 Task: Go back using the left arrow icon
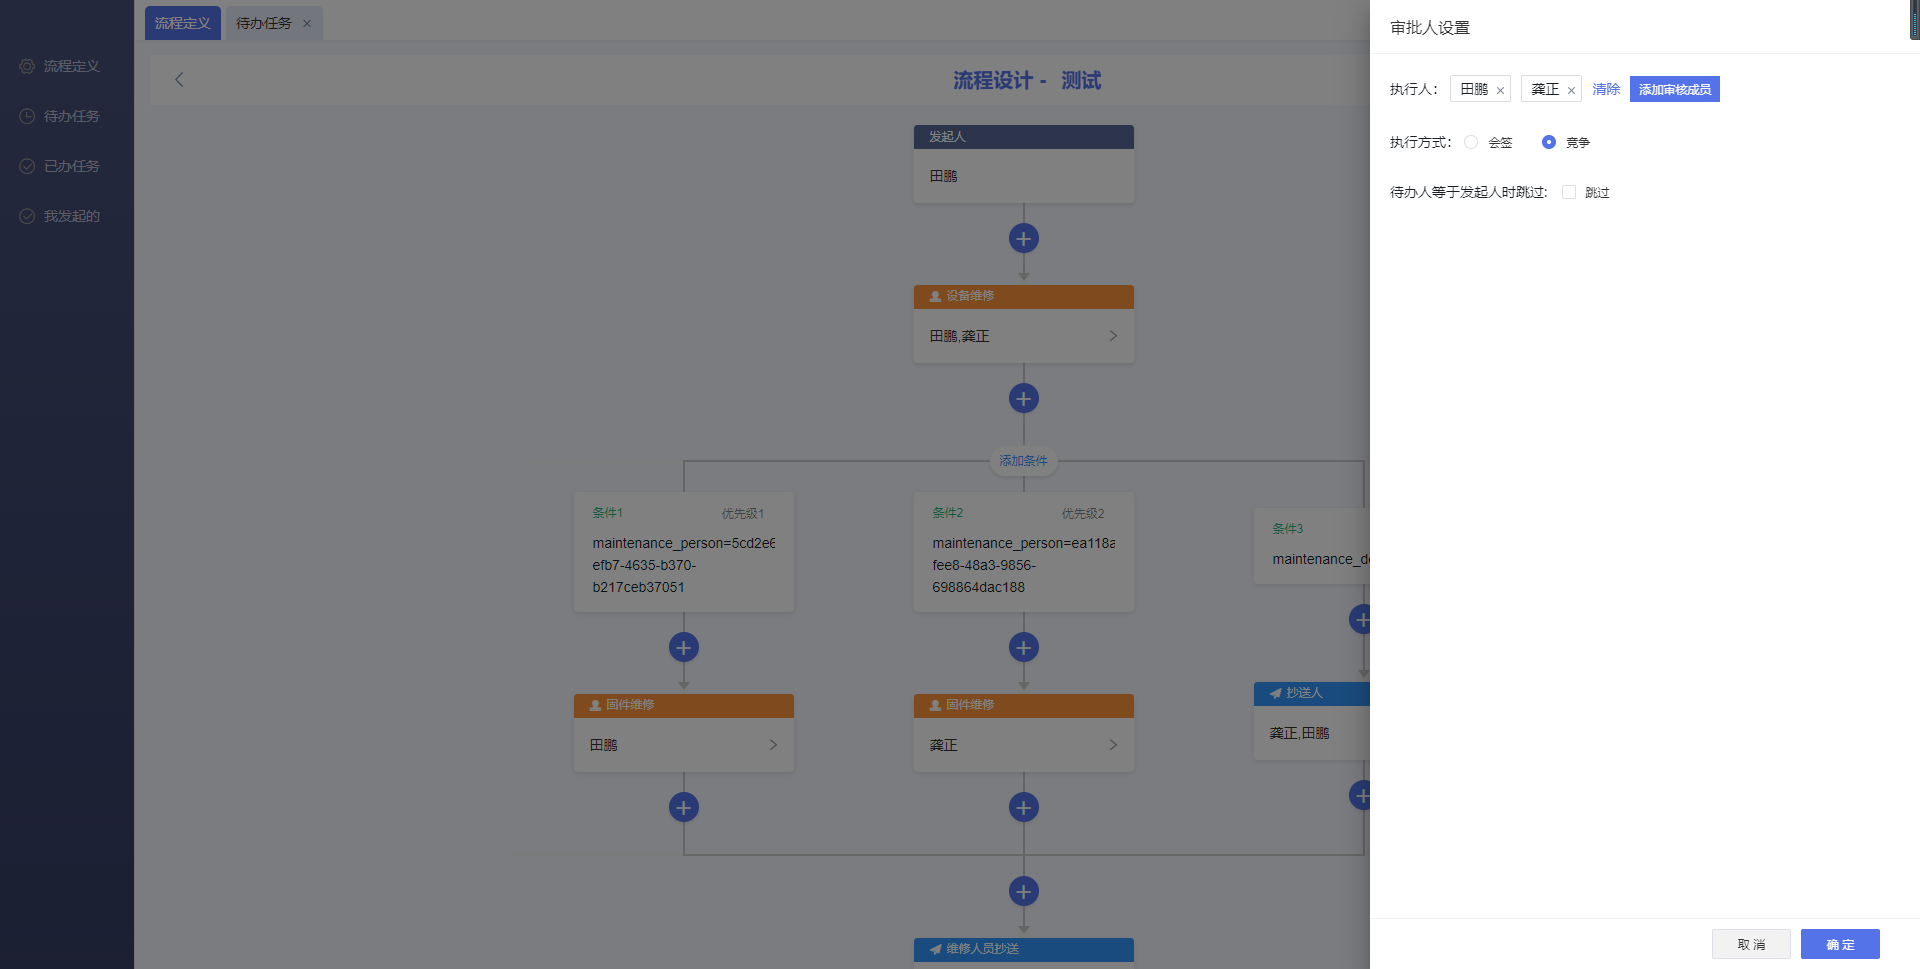pos(179,80)
